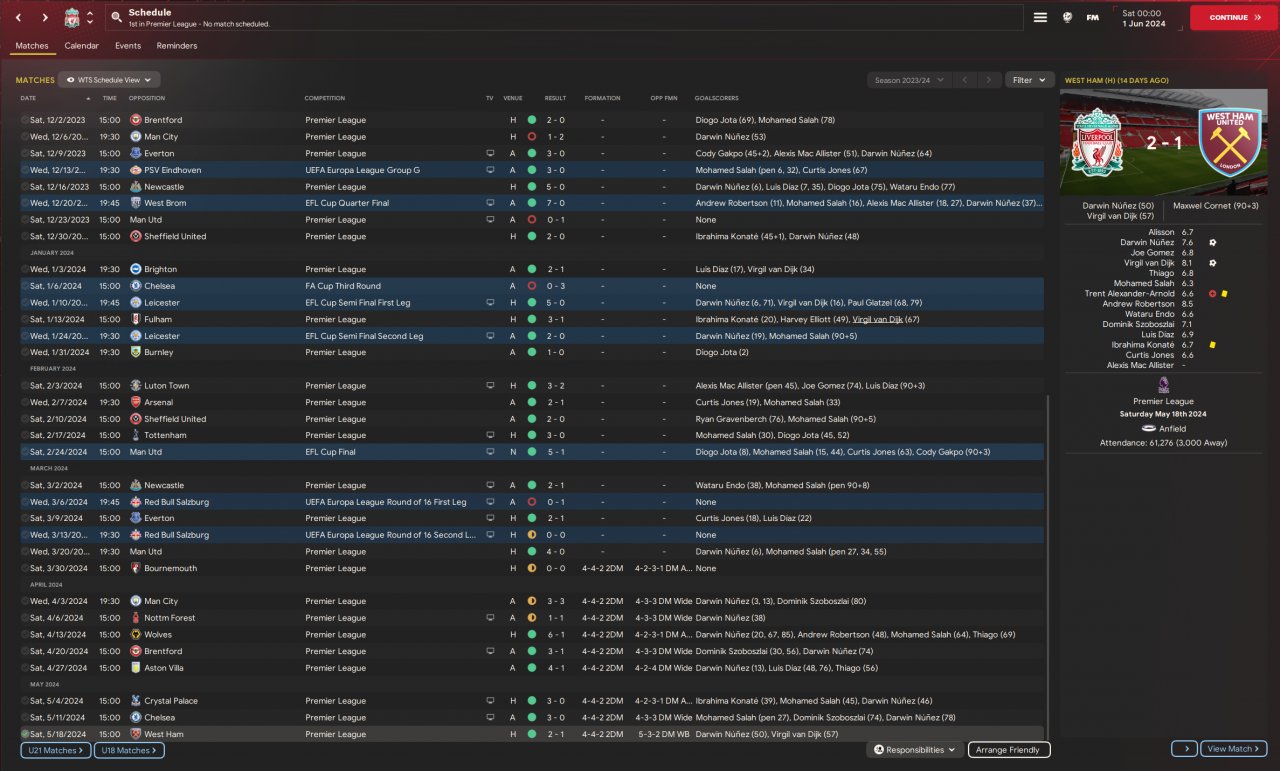Click the green result dot for Wolves

click(531, 634)
